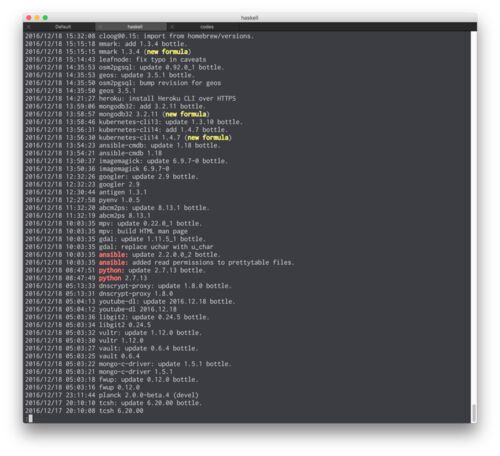Click line 'osm2pgsql: bump revision for geos'

(x=160, y=83)
